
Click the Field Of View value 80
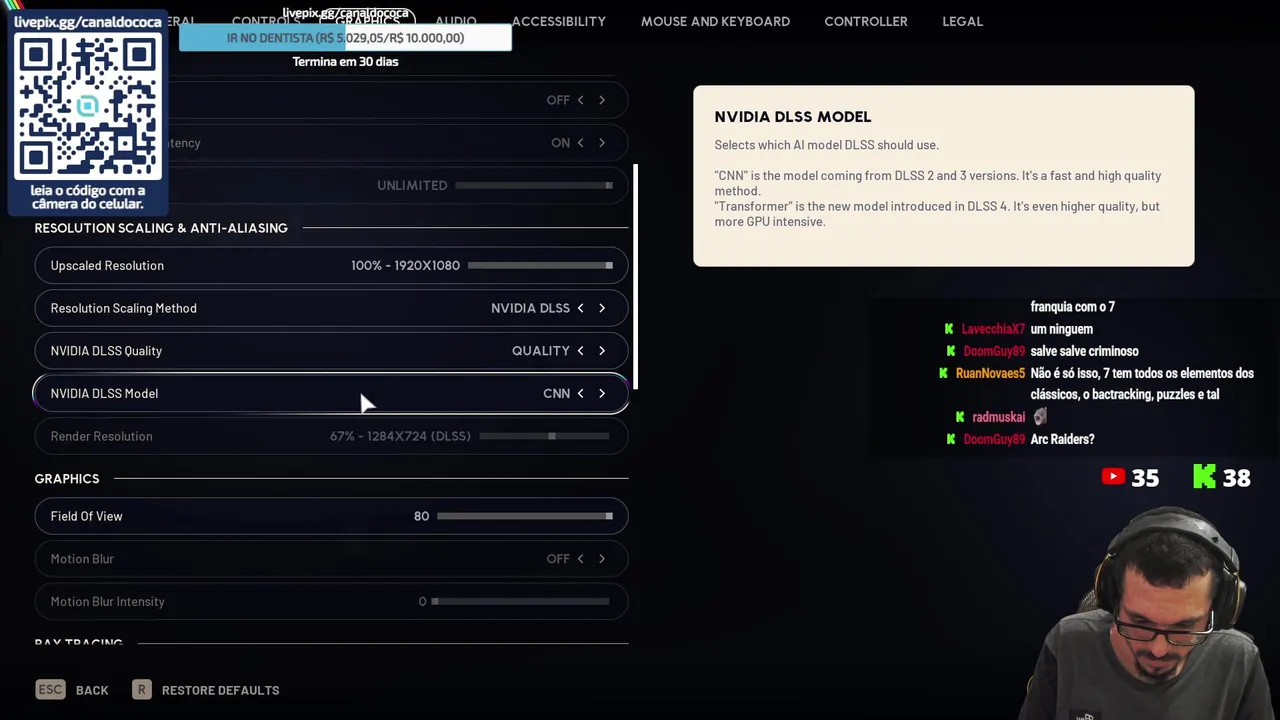tap(421, 516)
